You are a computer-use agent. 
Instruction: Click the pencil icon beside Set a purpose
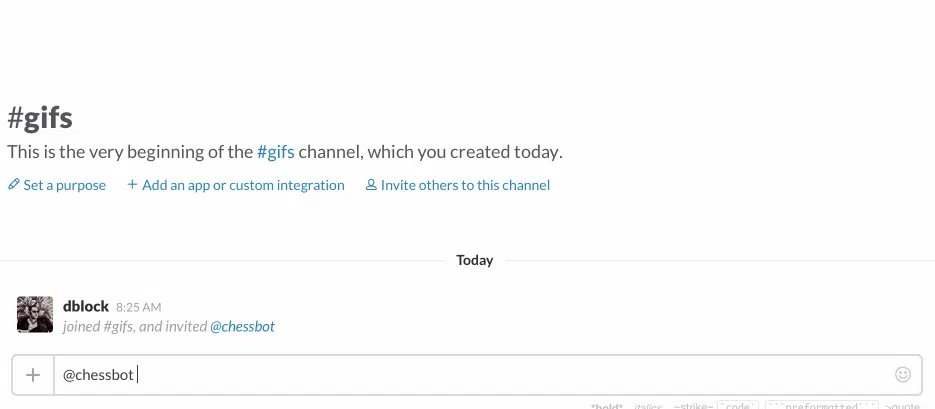[13, 185]
